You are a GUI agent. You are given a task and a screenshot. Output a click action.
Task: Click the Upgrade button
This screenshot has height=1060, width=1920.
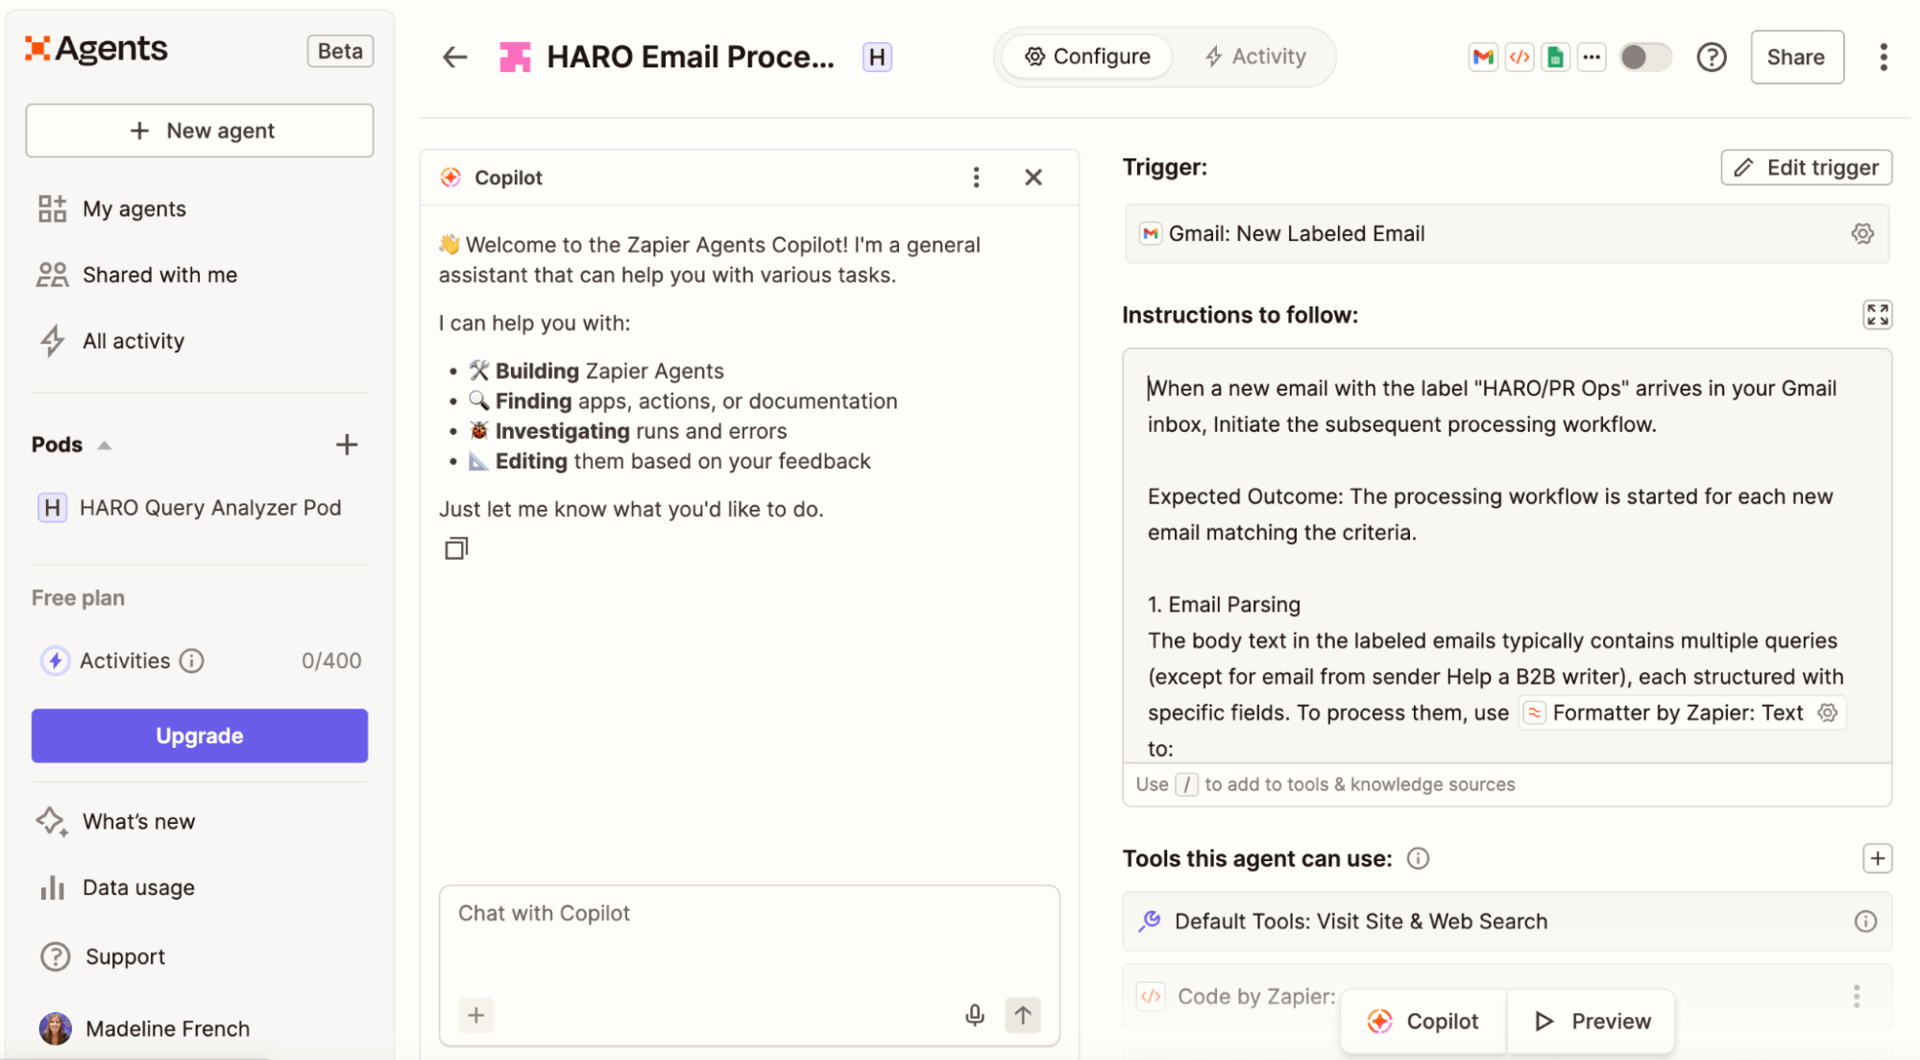tap(199, 735)
